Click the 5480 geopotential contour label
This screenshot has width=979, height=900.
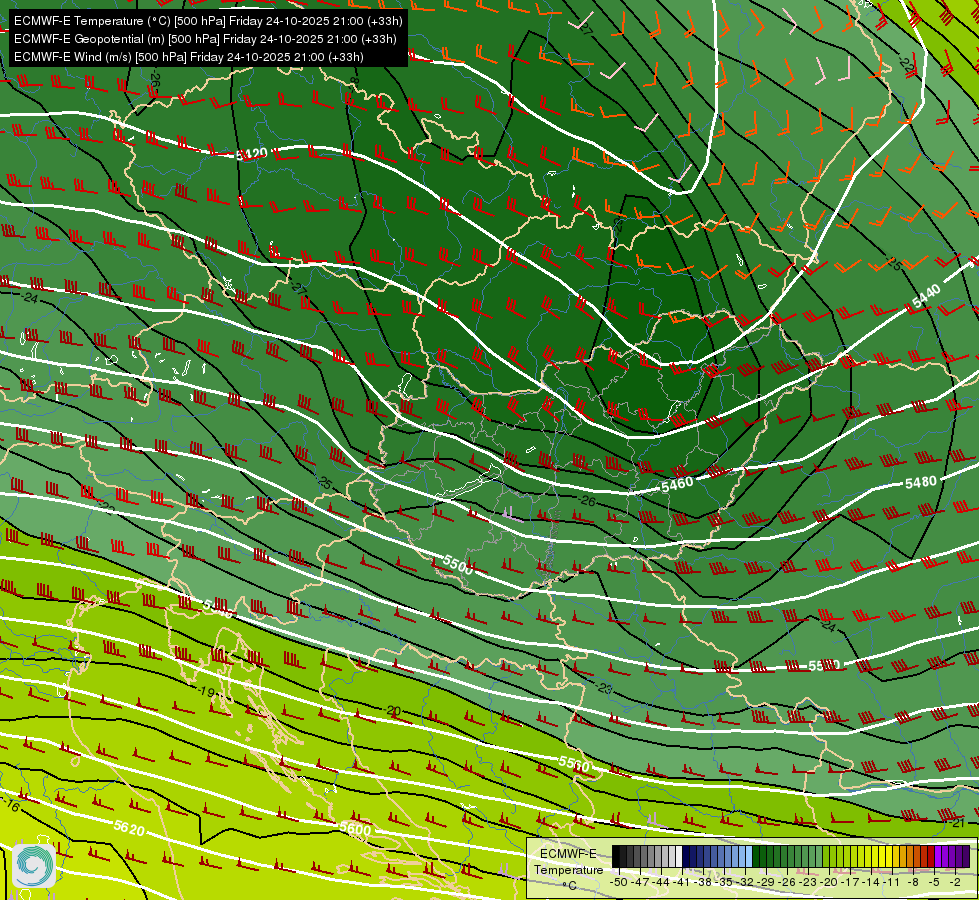(x=921, y=482)
